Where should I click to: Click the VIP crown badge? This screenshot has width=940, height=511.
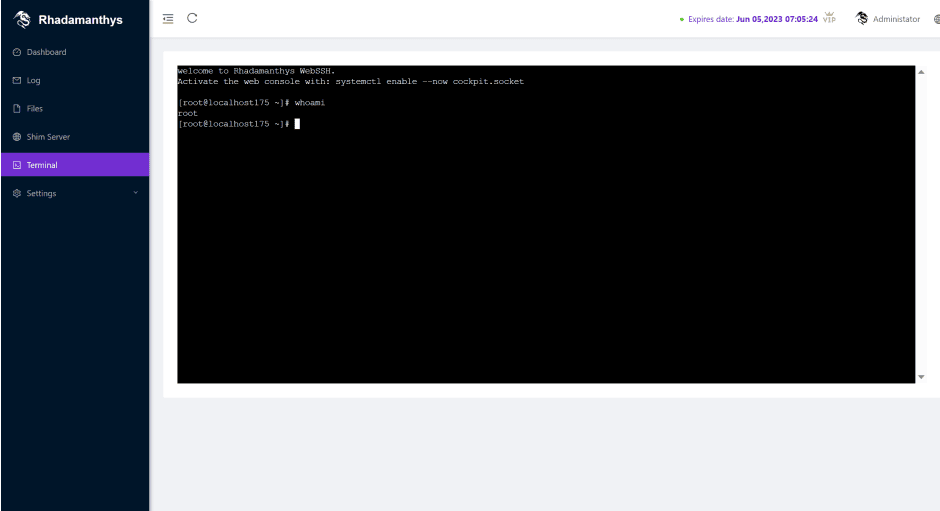829,18
